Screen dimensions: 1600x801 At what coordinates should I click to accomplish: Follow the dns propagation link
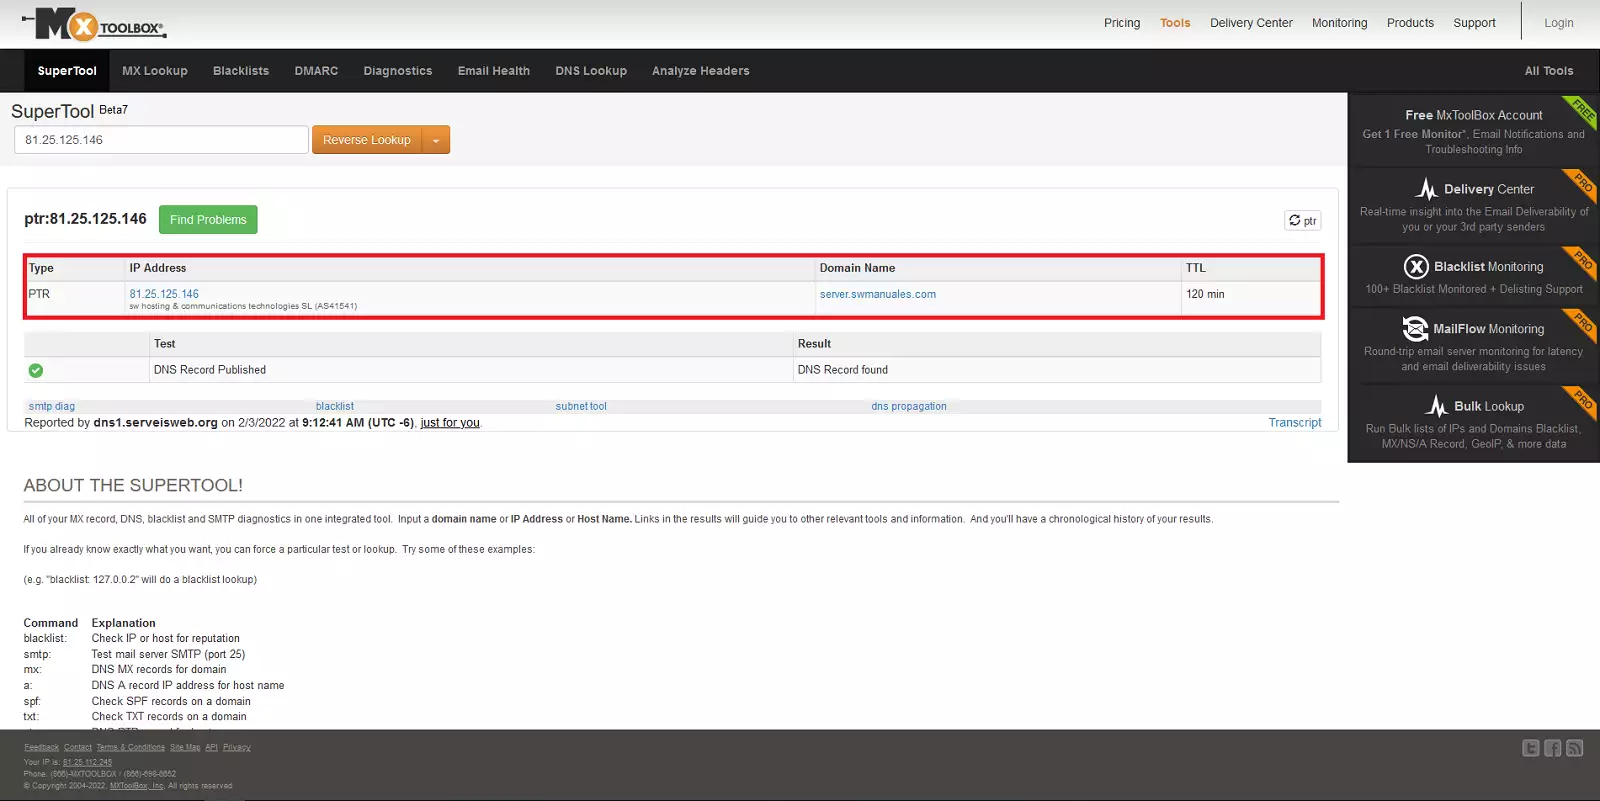908,407
